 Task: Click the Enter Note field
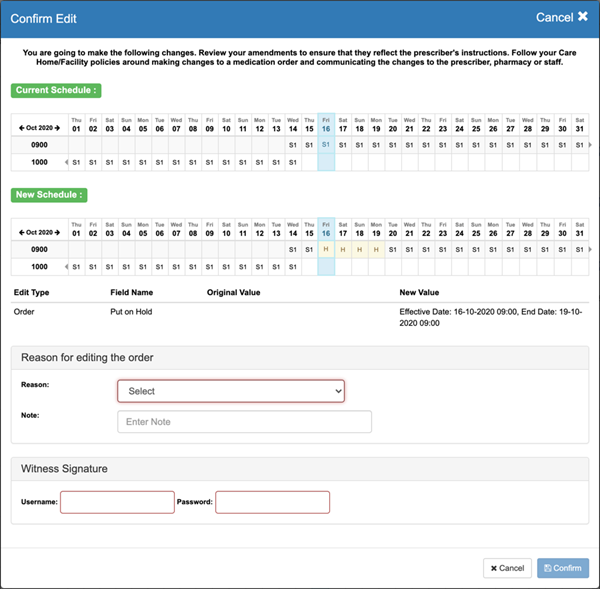[244, 422]
